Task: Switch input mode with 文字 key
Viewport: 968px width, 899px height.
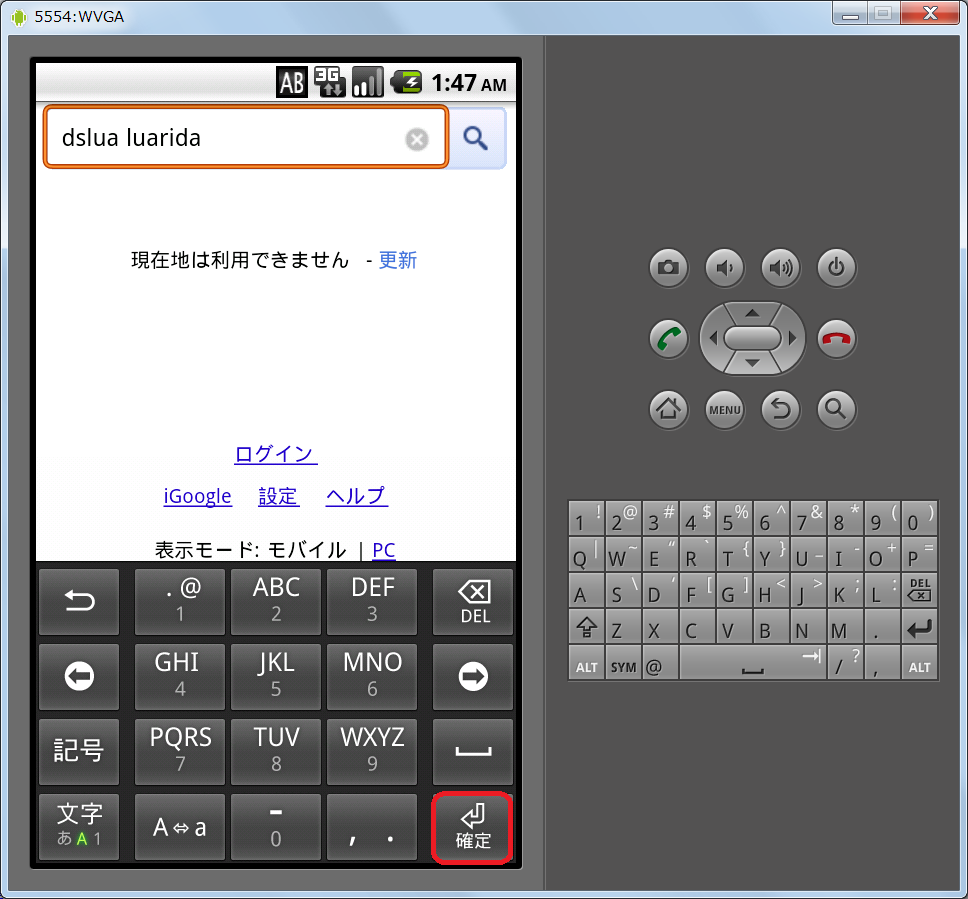Action: click(x=79, y=827)
